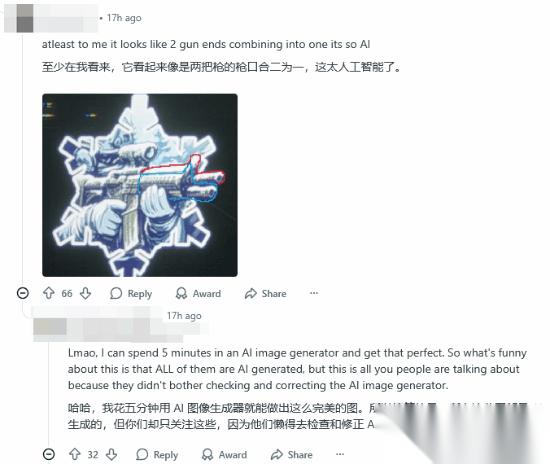Collapse the 32-point reply thread

(49, 454)
